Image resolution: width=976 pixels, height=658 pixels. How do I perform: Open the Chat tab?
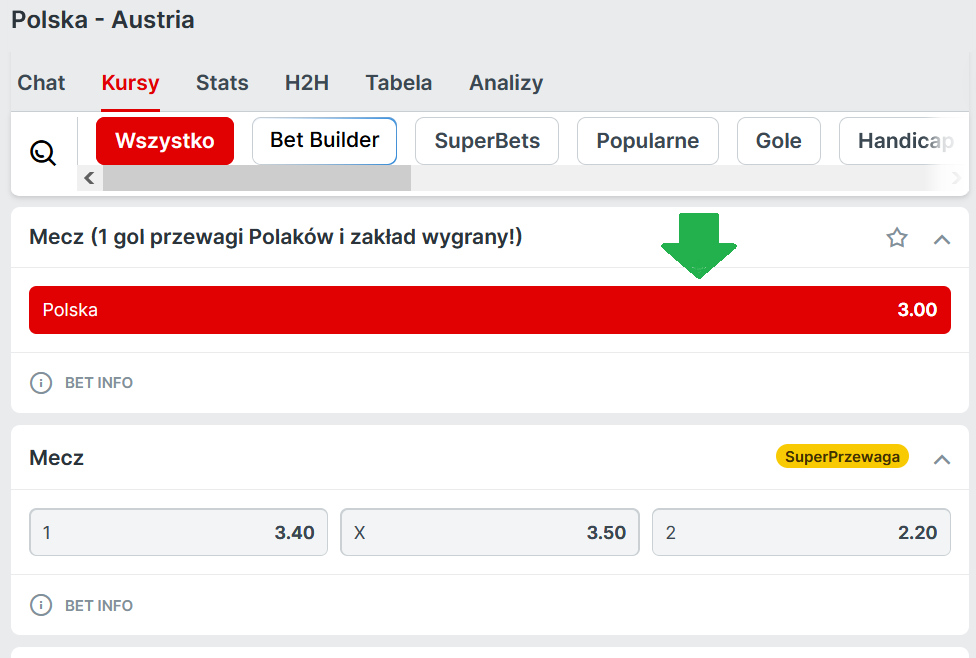click(x=41, y=83)
